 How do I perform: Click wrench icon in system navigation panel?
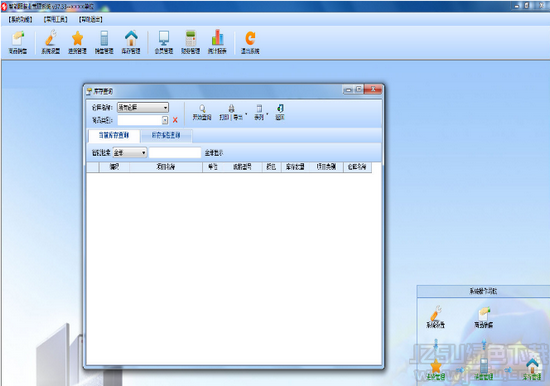tap(436, 313)
